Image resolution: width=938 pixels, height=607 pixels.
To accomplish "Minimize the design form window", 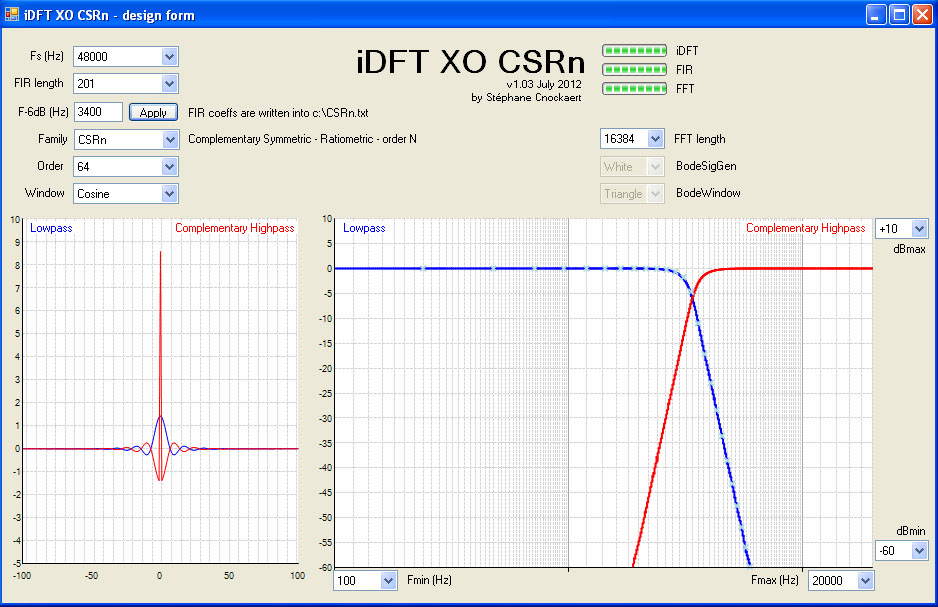I will pos(876,14).
